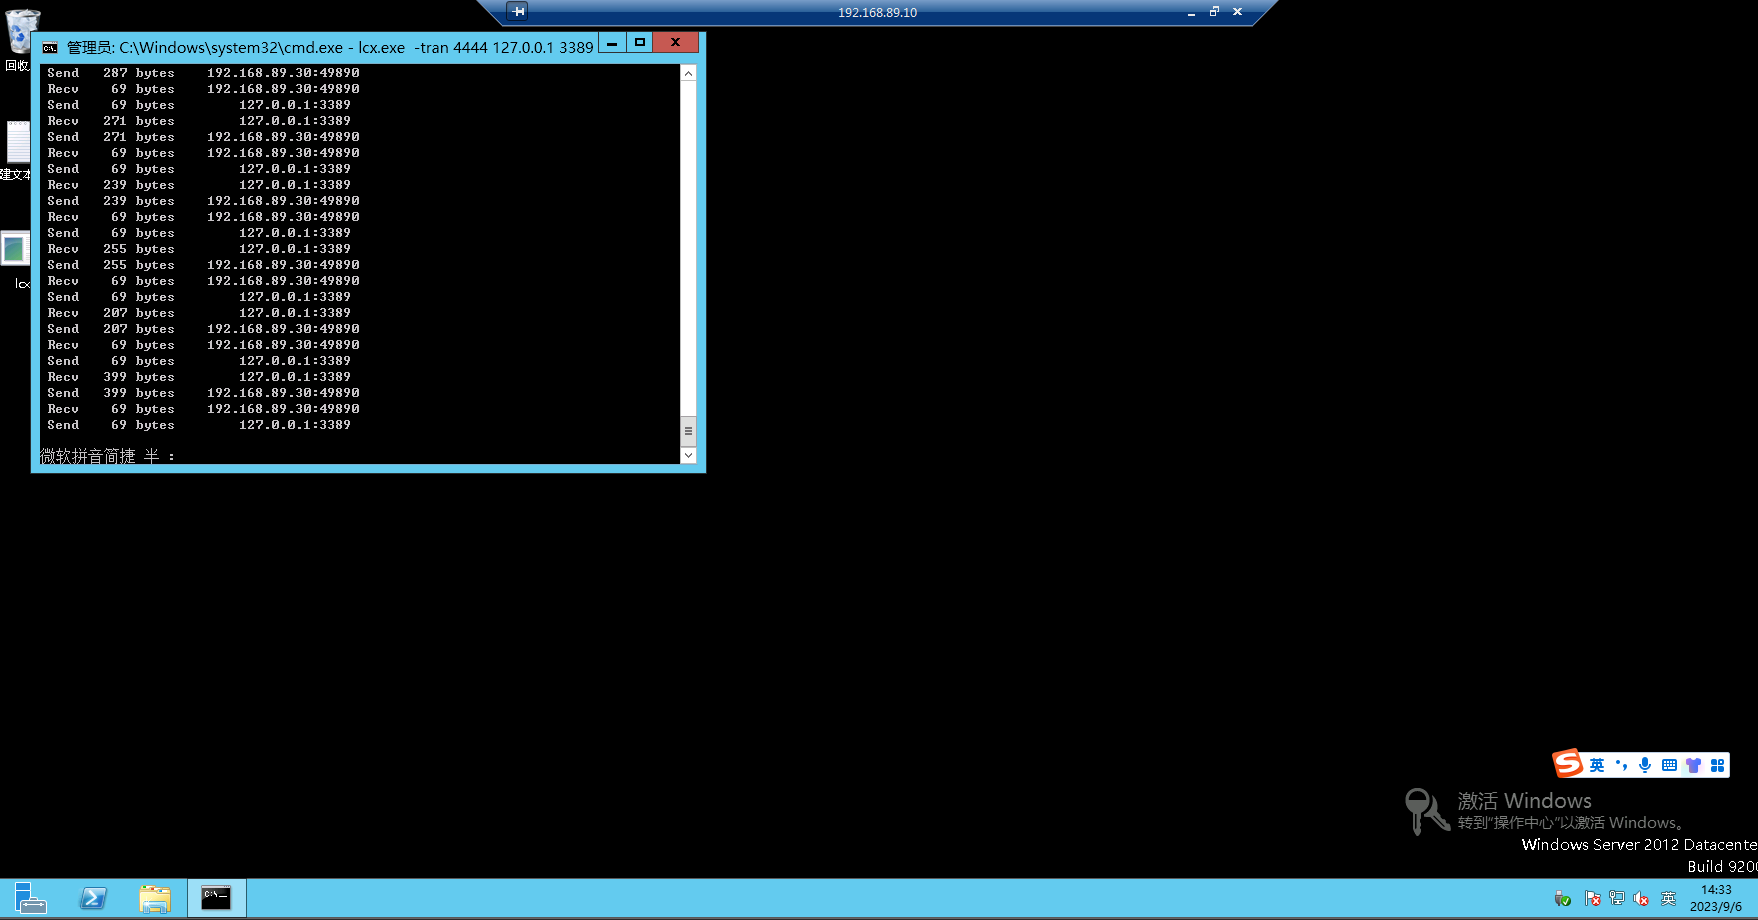Click the console scrollbar down arrow
This screenshot has height=920, width=1758.
[x=688, y=455]
